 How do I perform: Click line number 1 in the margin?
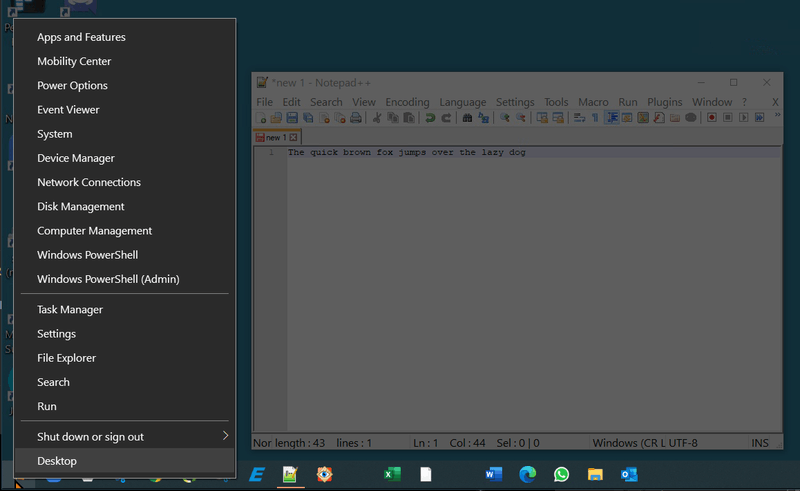pos(271,152)
